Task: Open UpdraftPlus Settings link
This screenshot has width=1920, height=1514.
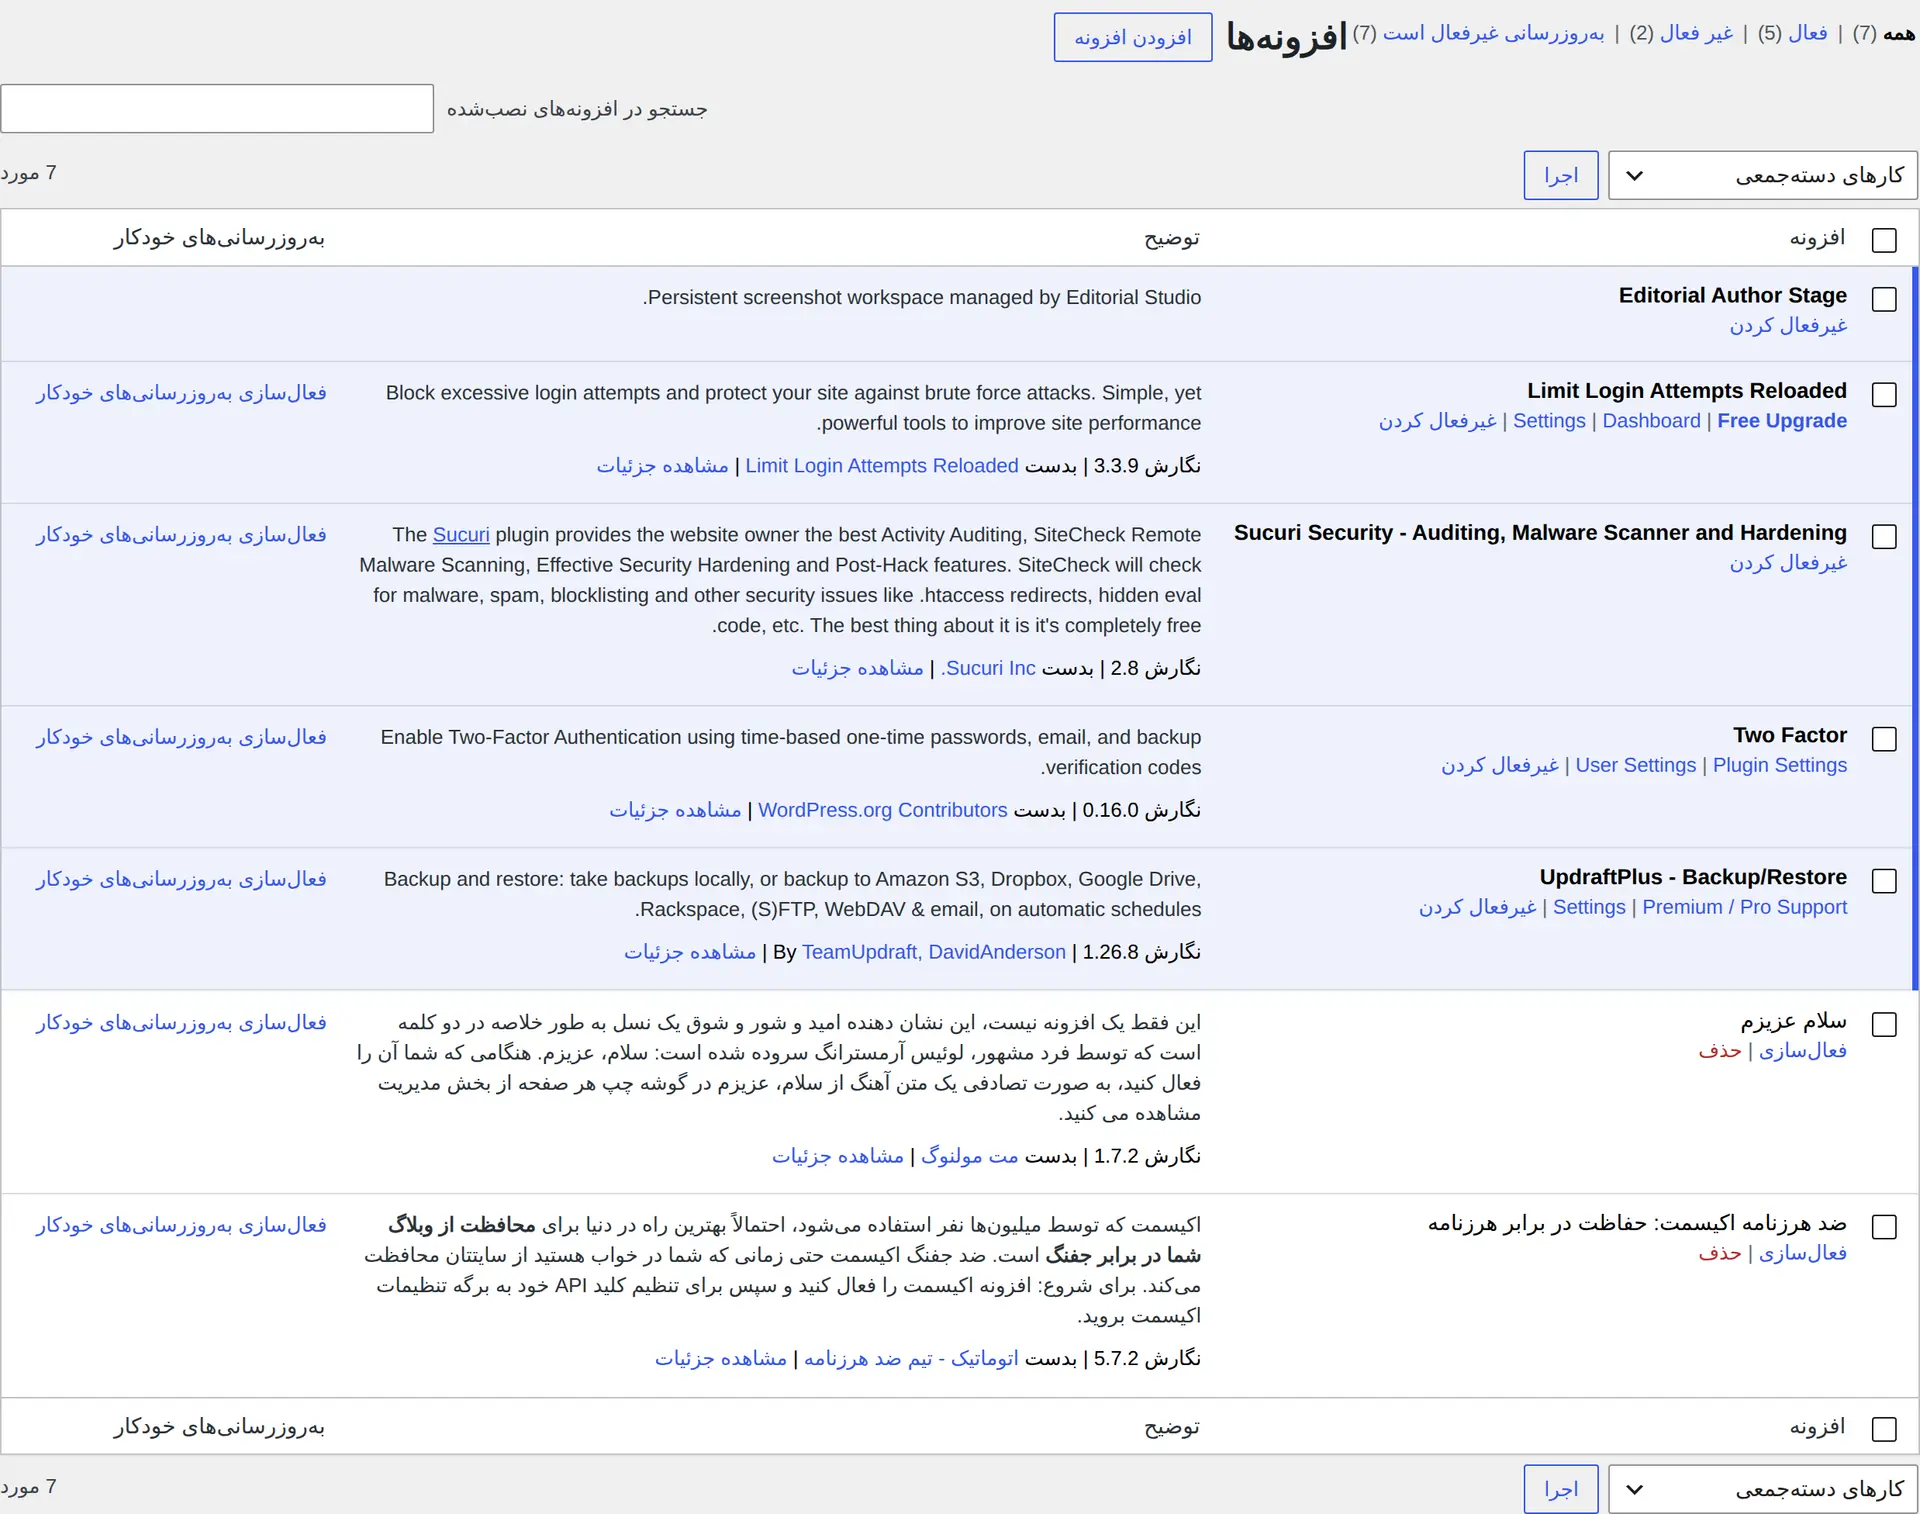Action: 1589,907
